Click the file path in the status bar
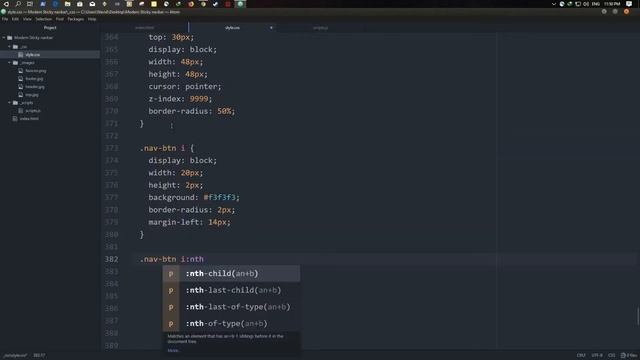 pyautogui.click(x=16, y=356)
